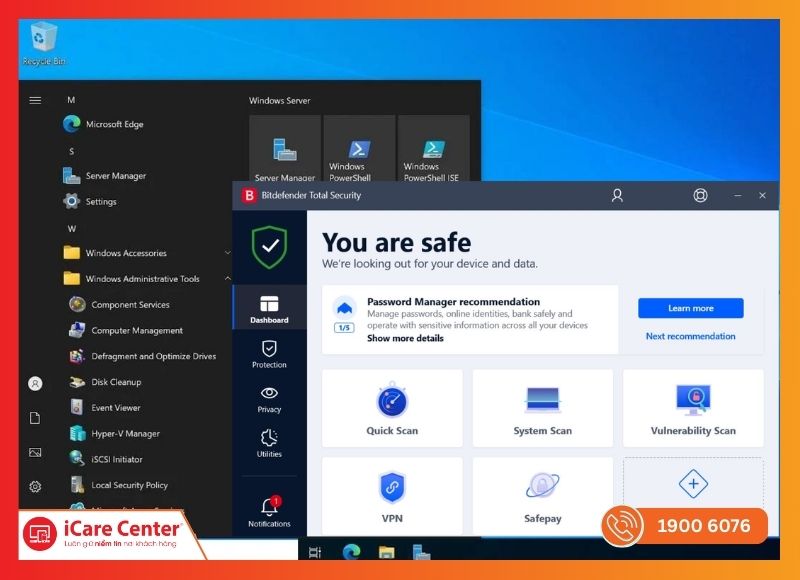Open the Bitdefender support lifebuoy icon
Image resolution: width=800 pixels, height=580 pixels.
(700, 195)
